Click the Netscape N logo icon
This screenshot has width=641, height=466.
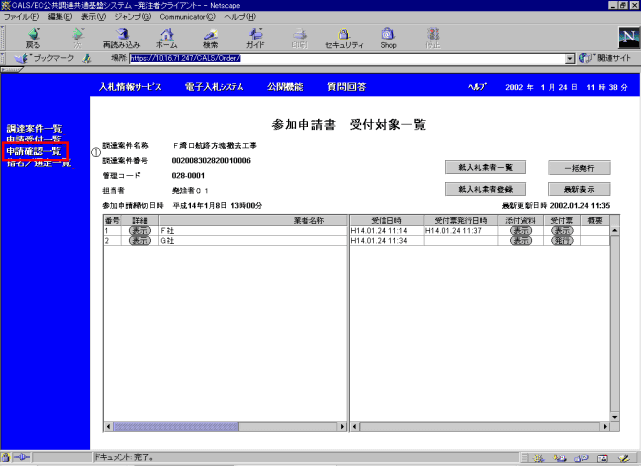(x=624, y=38)
